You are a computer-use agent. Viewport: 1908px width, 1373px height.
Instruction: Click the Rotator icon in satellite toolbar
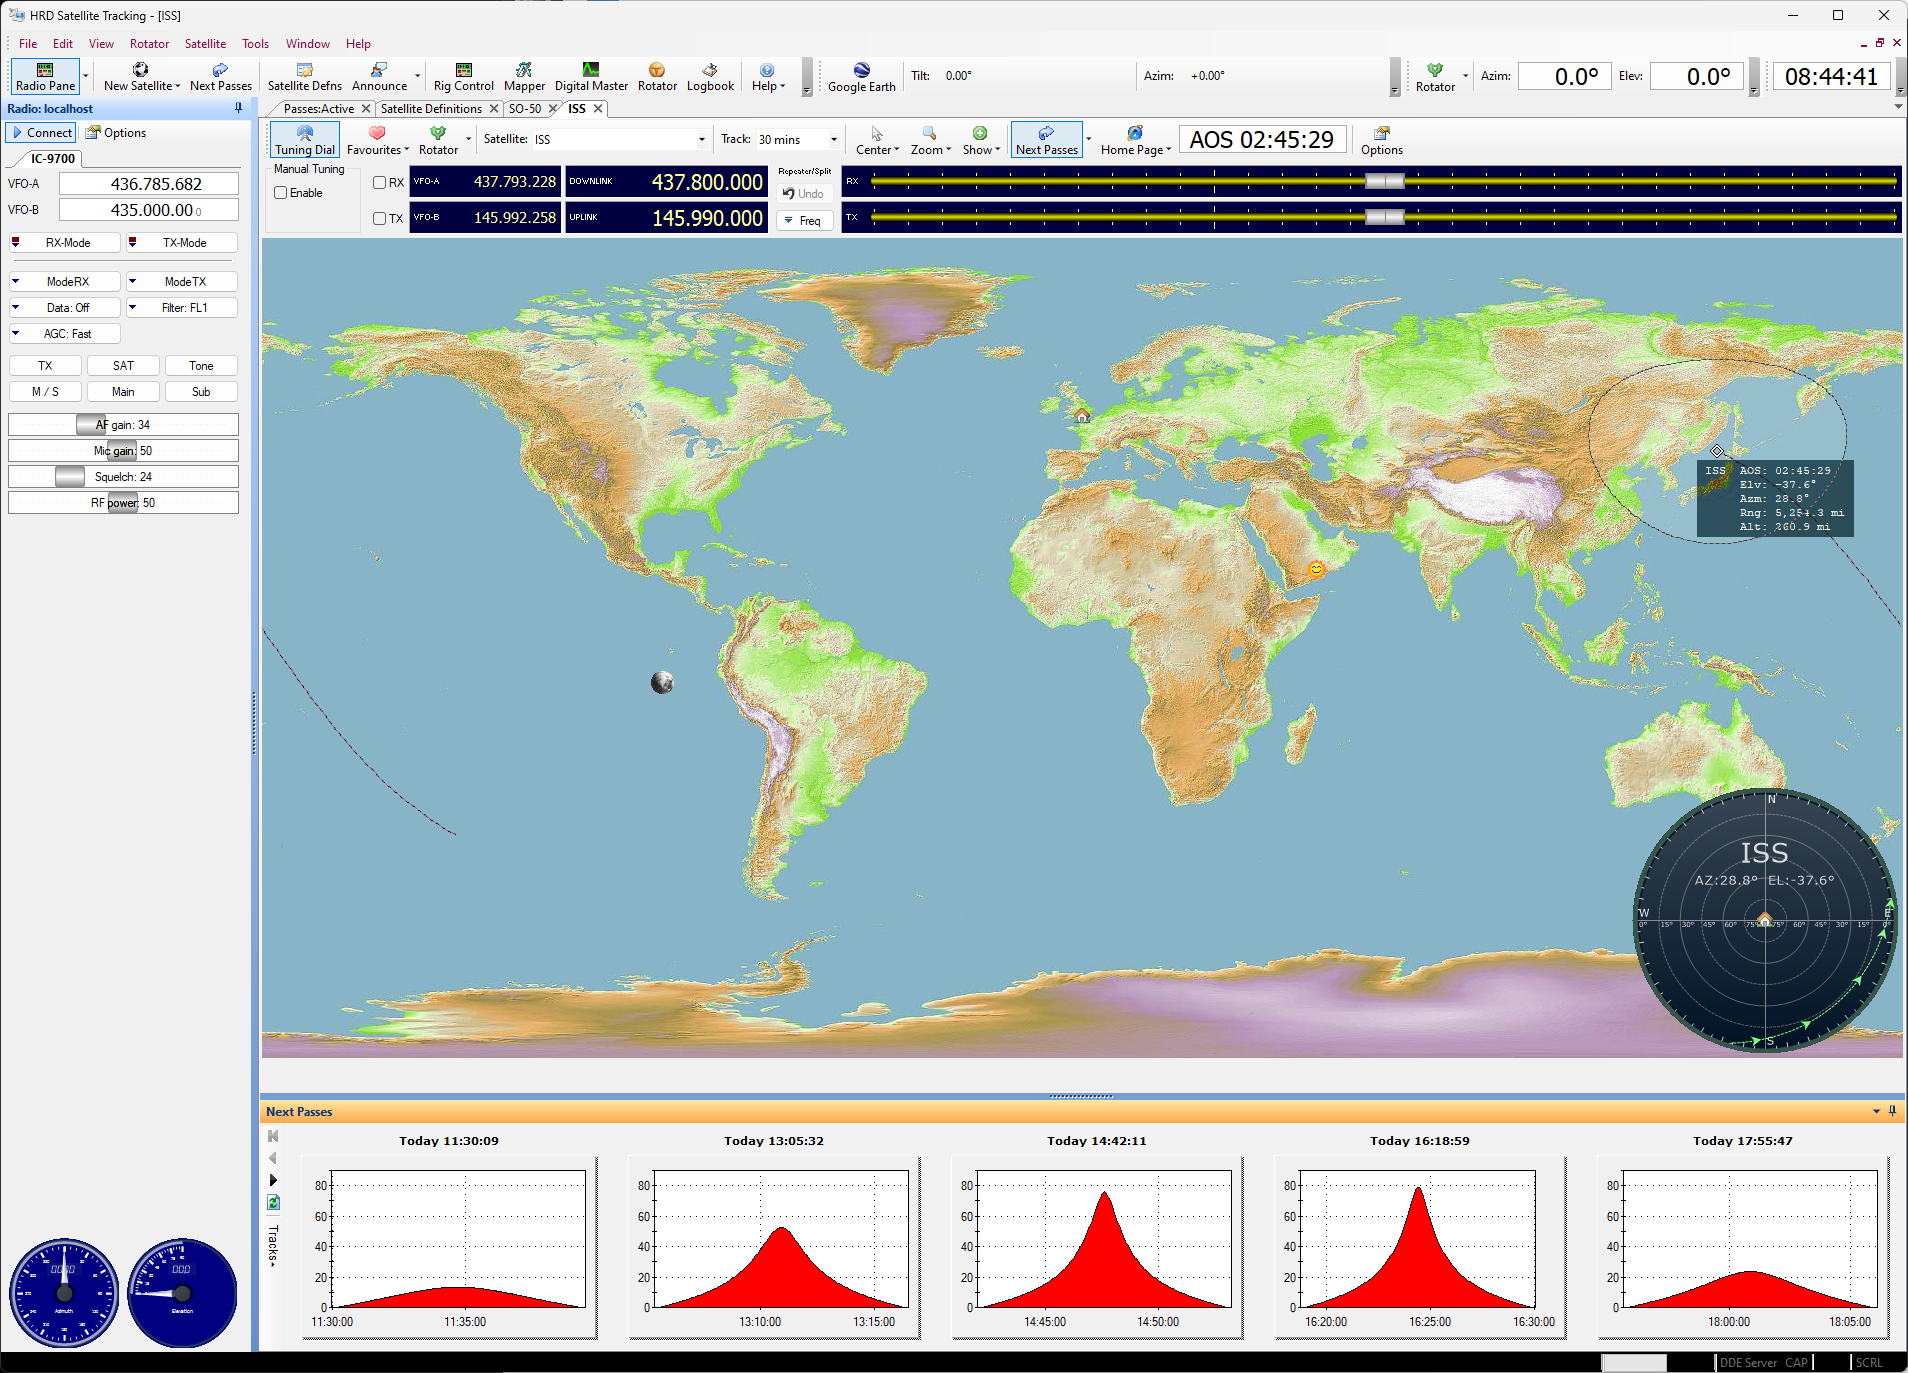[x=438, y=140]
